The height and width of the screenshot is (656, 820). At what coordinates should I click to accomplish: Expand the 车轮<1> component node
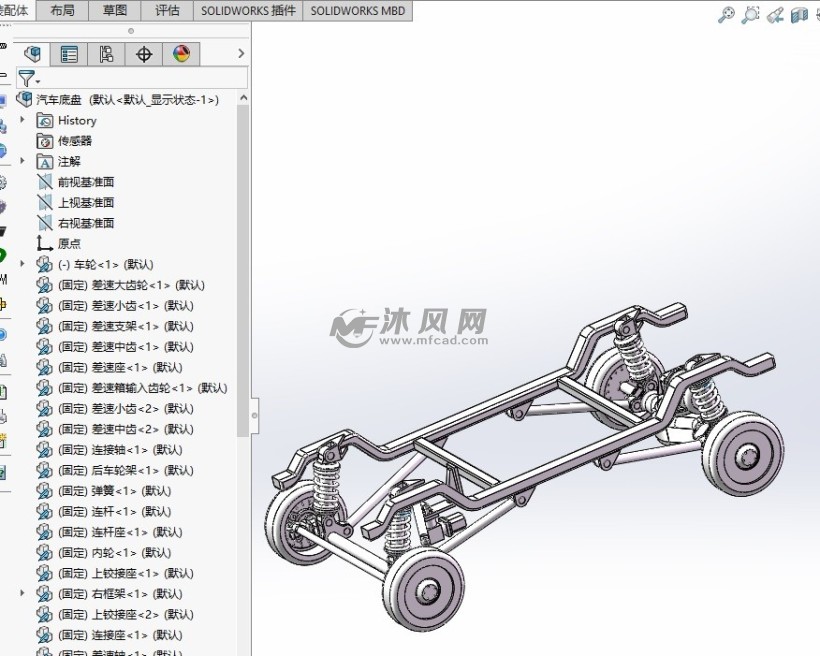point(22,264)
